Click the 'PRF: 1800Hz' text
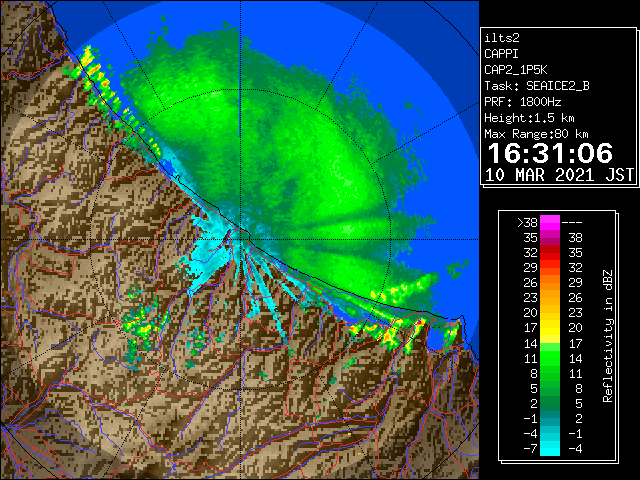Image resolution: width=640 pixels, height=480 pixels. click(x=522, y=102)
